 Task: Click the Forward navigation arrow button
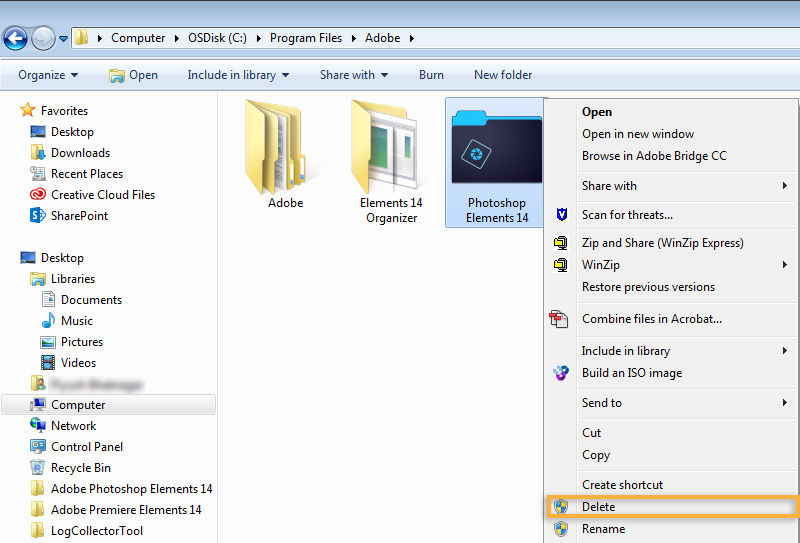[x=43, y=38]
